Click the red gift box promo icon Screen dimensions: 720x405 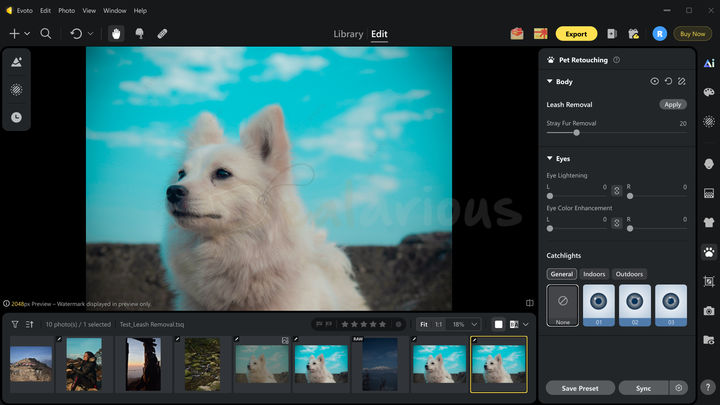click(x=517, y=34)
